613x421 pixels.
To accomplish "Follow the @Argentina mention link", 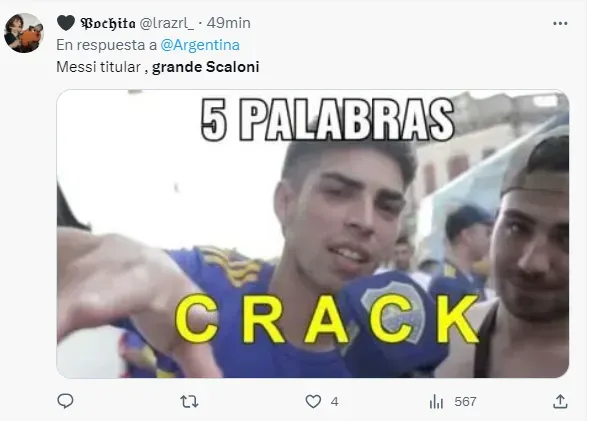I will click(x=200, y=45).
